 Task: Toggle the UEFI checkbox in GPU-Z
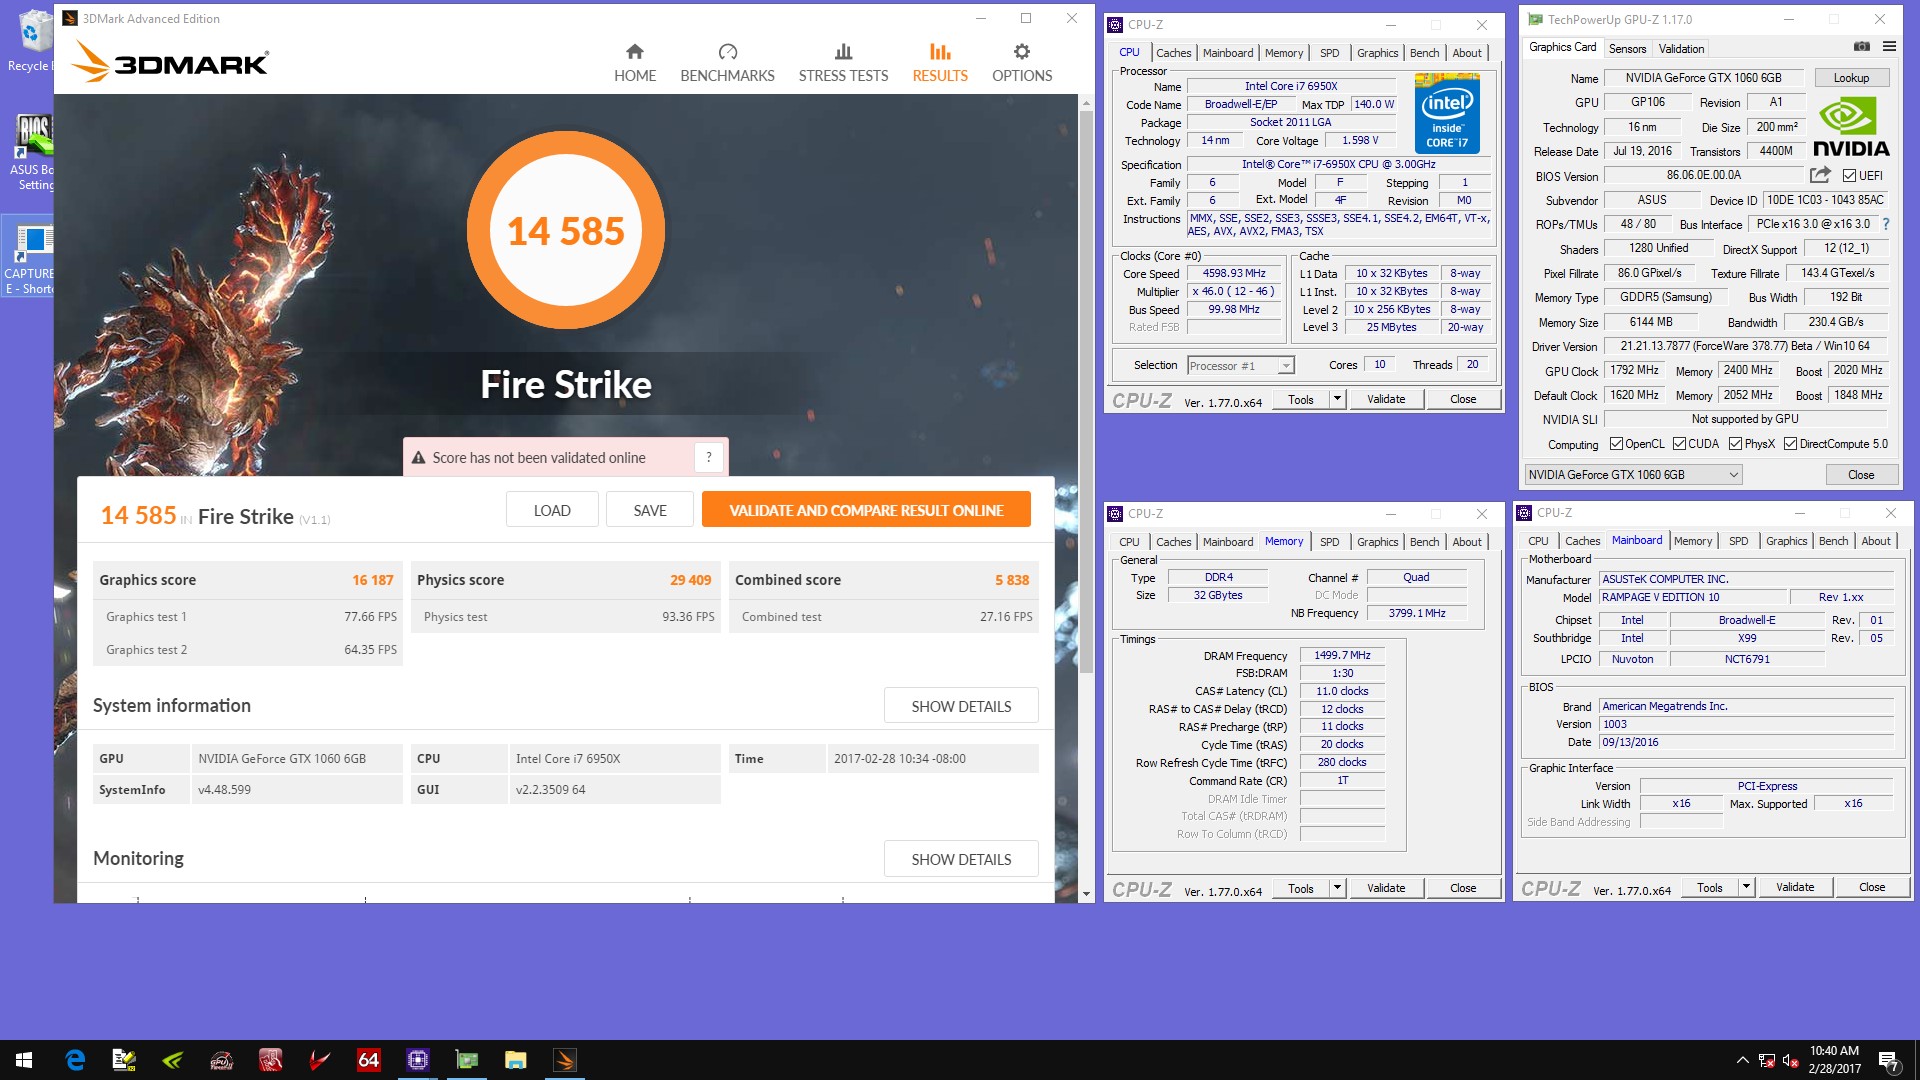[1849, 176]
